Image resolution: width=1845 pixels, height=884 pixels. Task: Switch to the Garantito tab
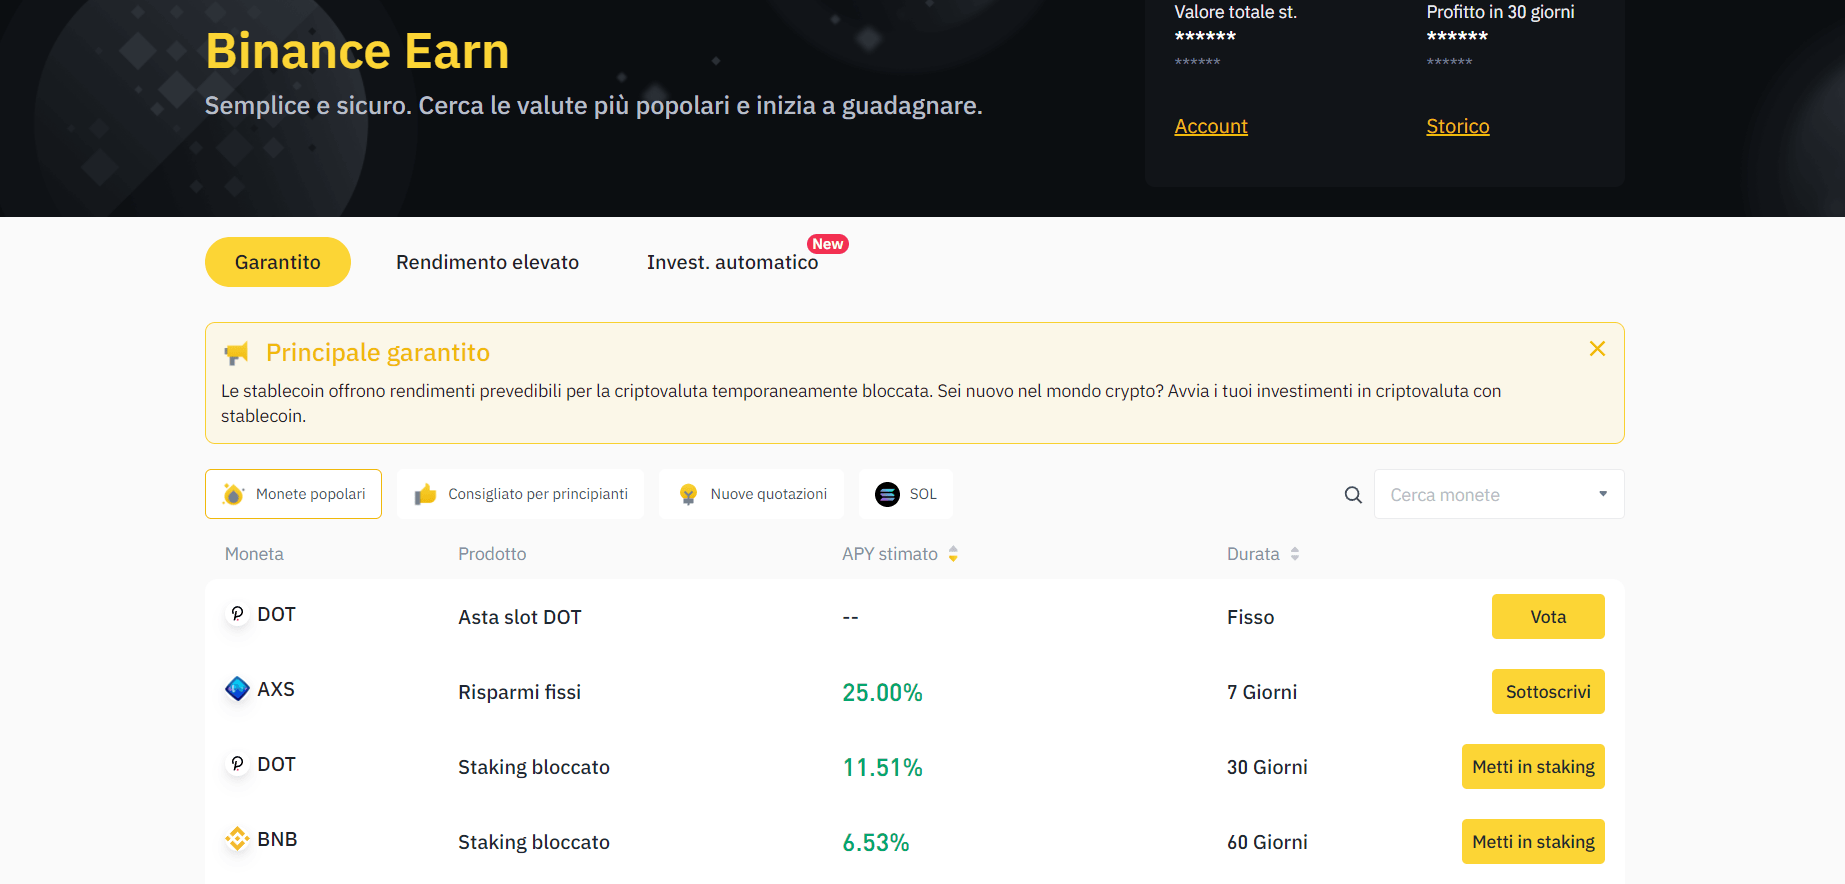tap(278, 262)
